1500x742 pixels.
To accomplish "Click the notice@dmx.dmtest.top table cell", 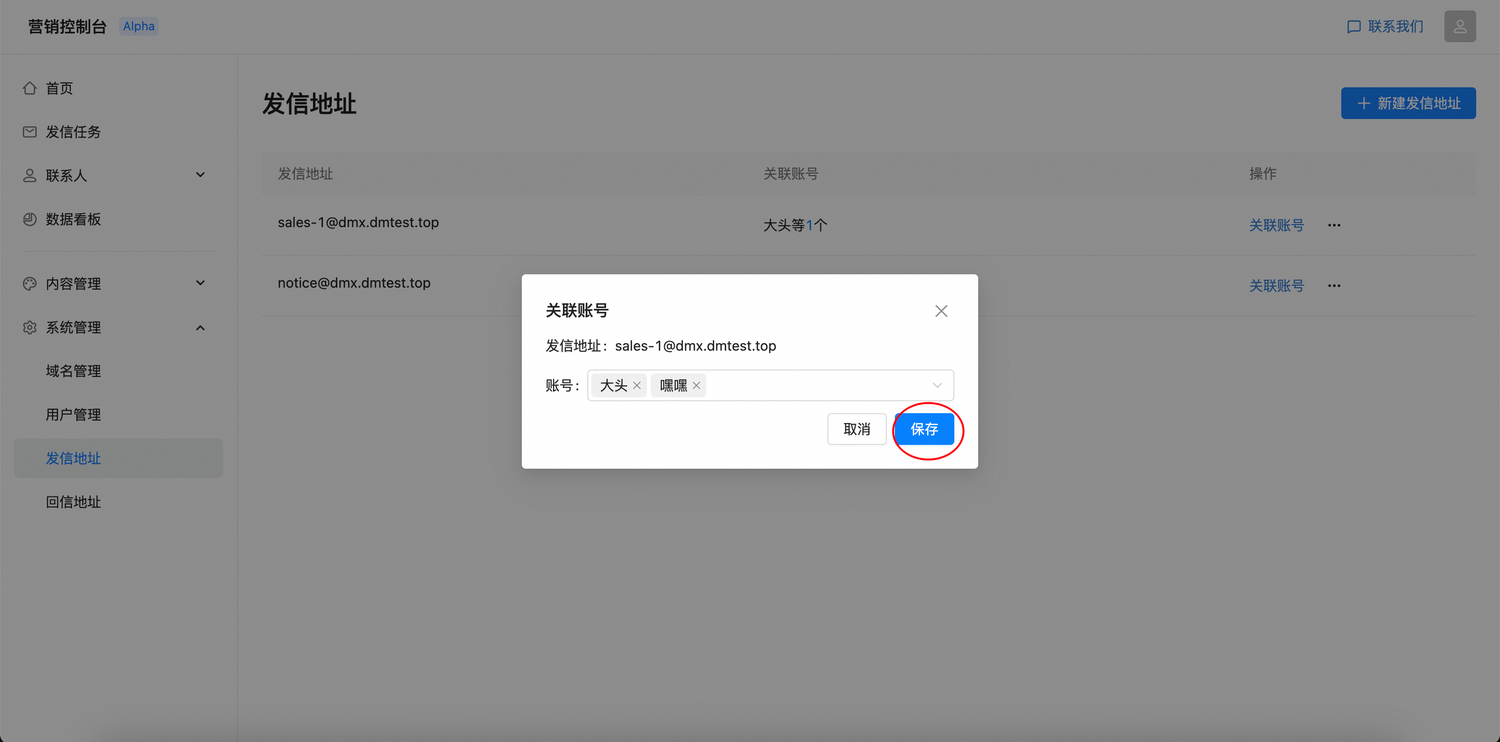I will [354, 283].
